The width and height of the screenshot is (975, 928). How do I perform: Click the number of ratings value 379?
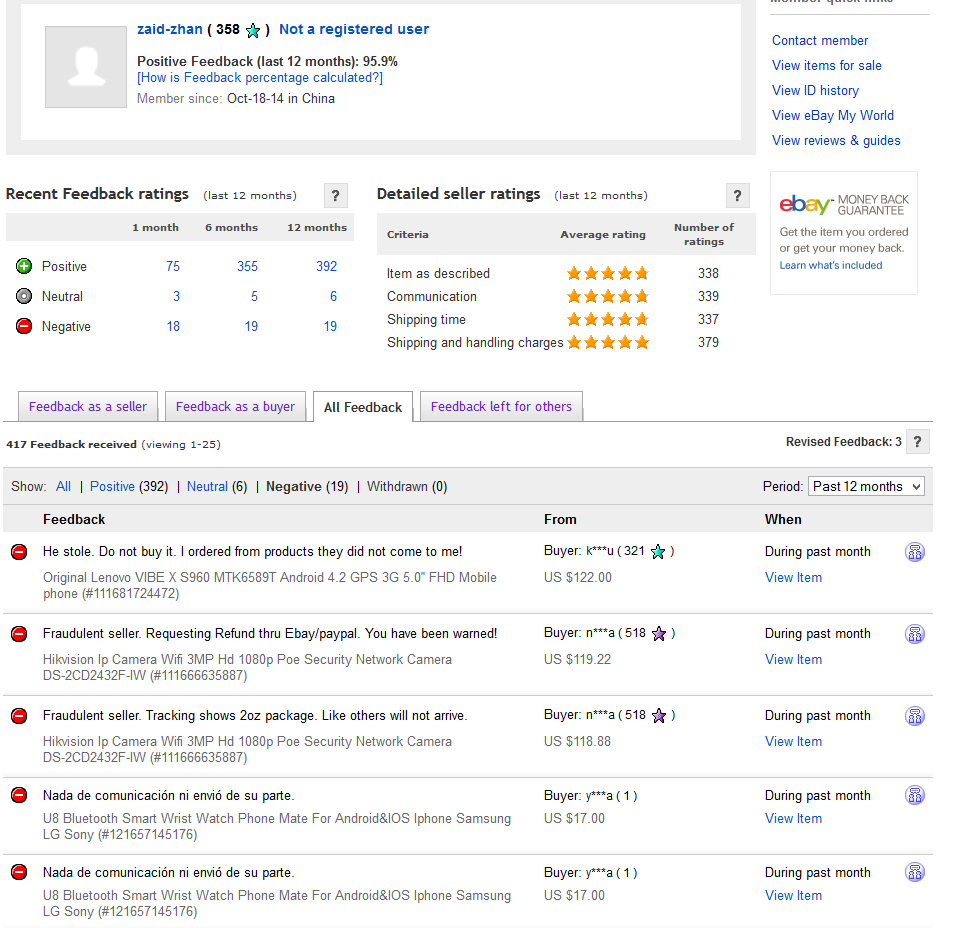[708, 342]
